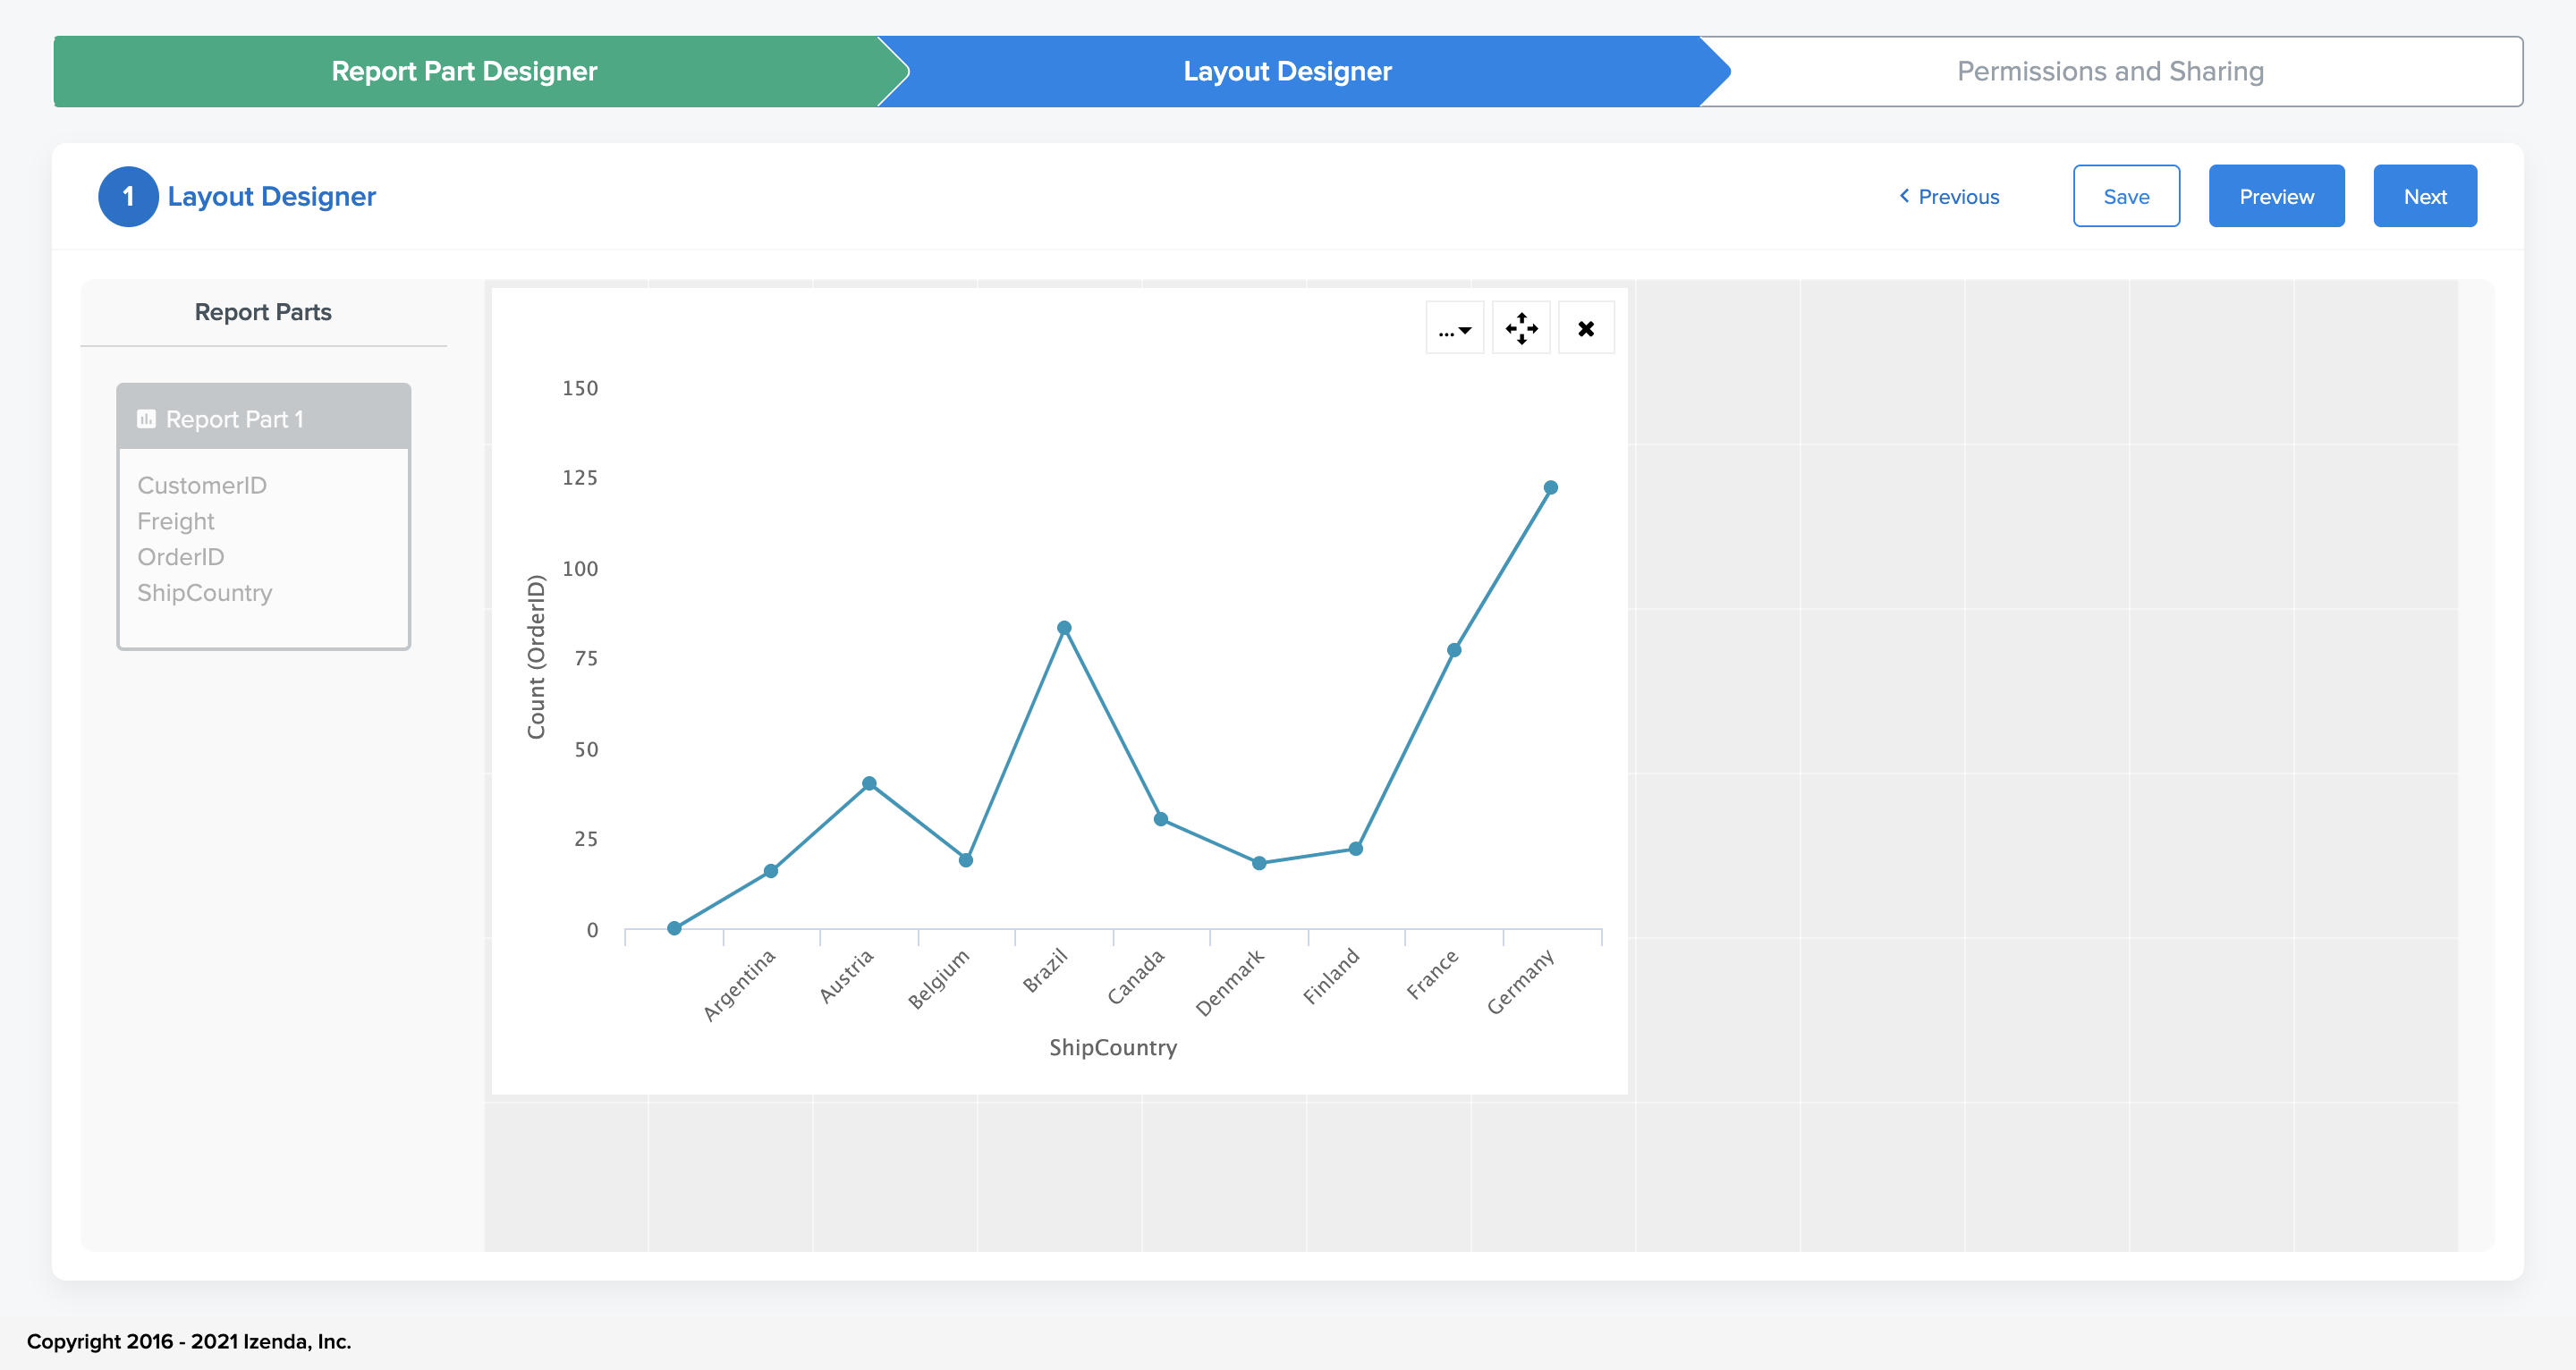The image size is (2576, 1370).
Task: Click the Austria data point marker
Action: [x=869, y=784]
